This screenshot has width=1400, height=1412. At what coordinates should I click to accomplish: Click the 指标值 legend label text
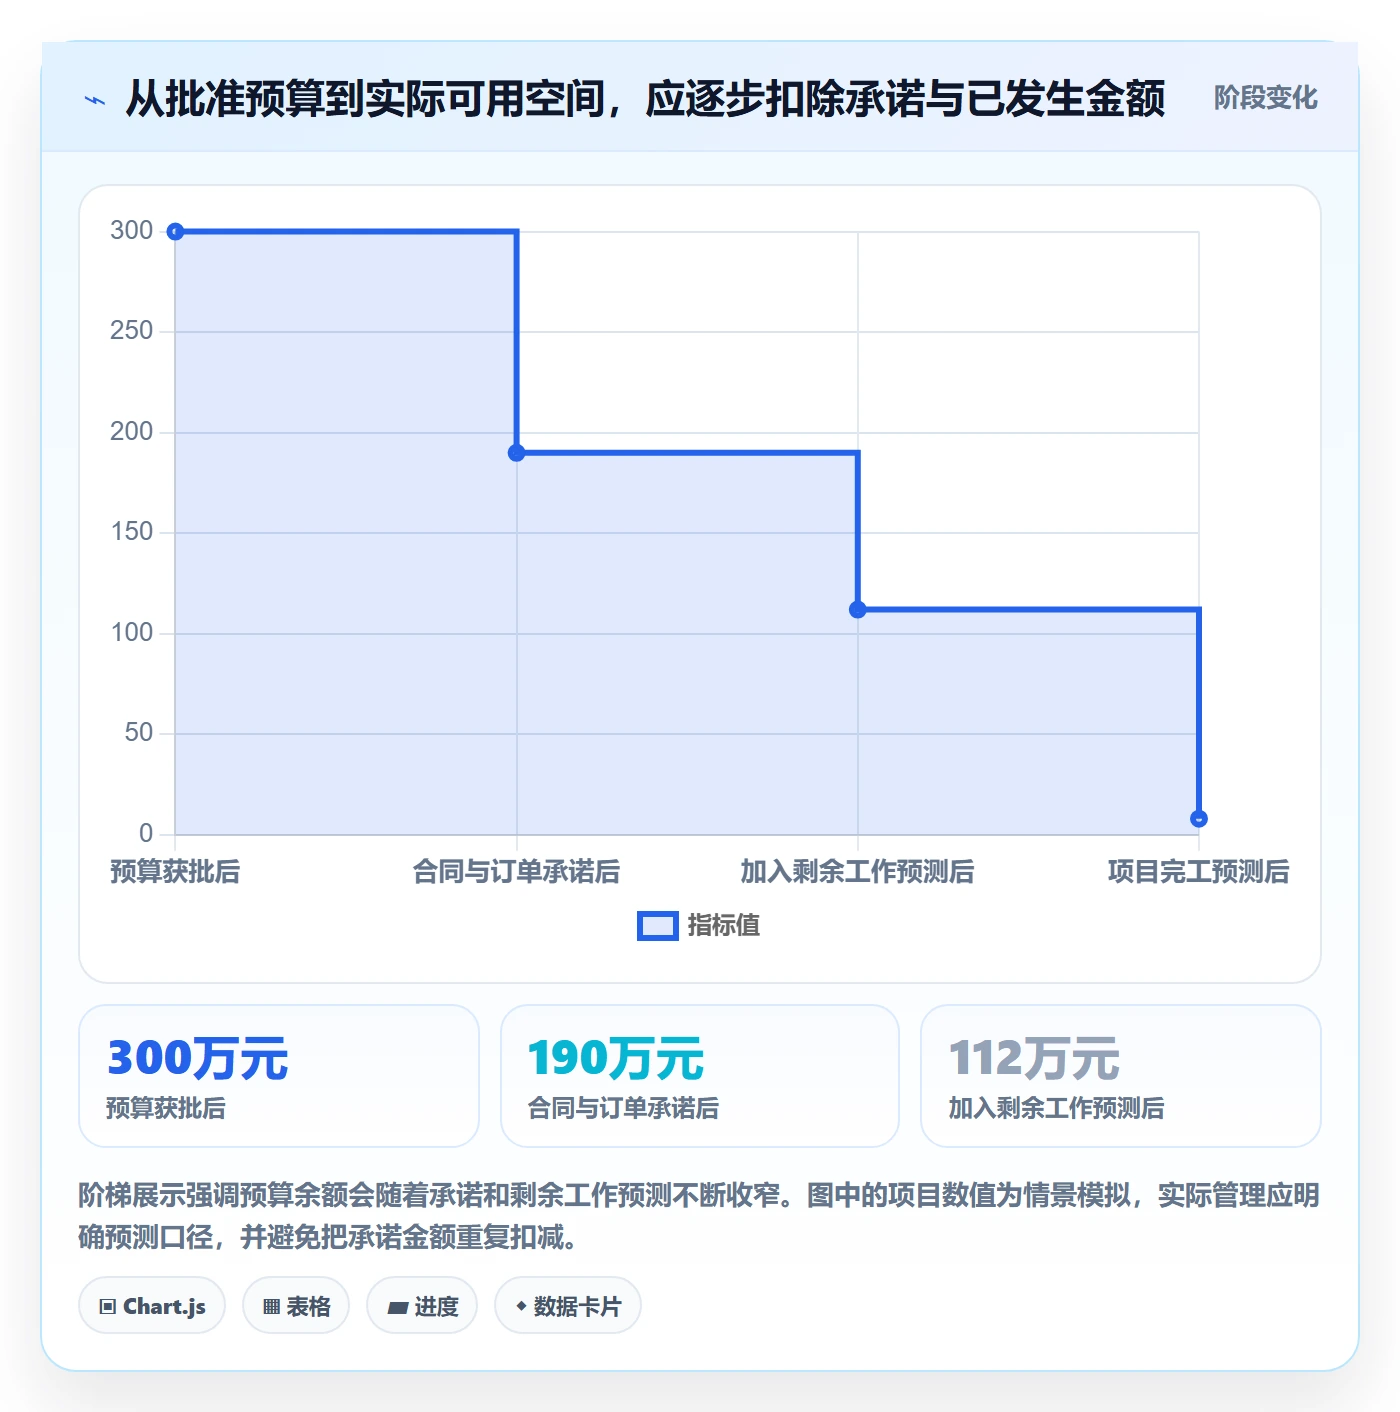tap(724, 926)
